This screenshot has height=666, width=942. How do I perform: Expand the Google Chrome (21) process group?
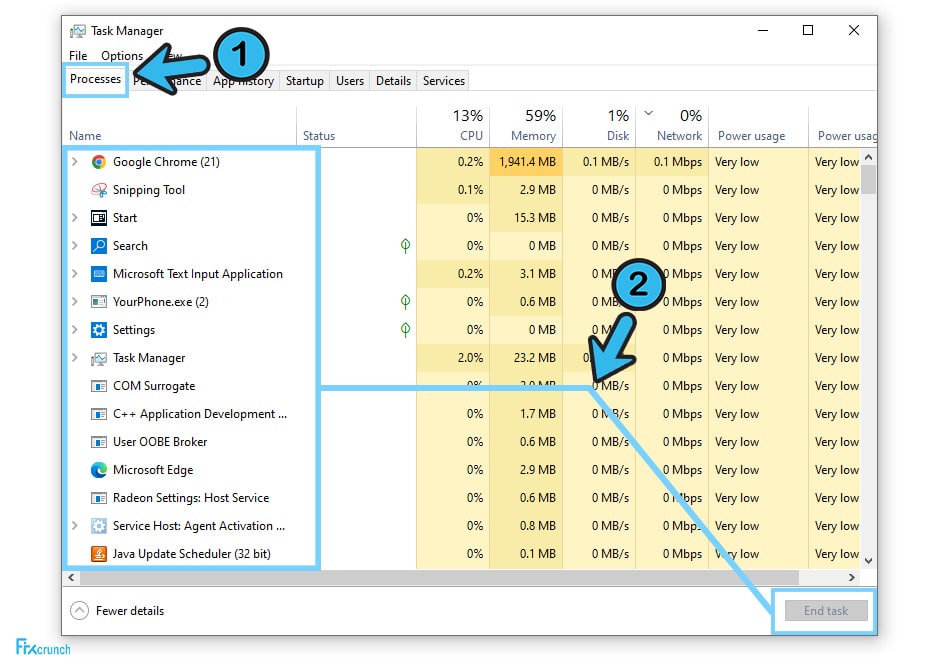74,162
